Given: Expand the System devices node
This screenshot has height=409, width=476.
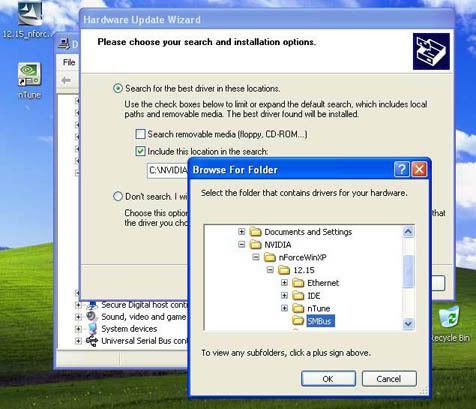Looking at the screenshot, I should coord(78,329).
